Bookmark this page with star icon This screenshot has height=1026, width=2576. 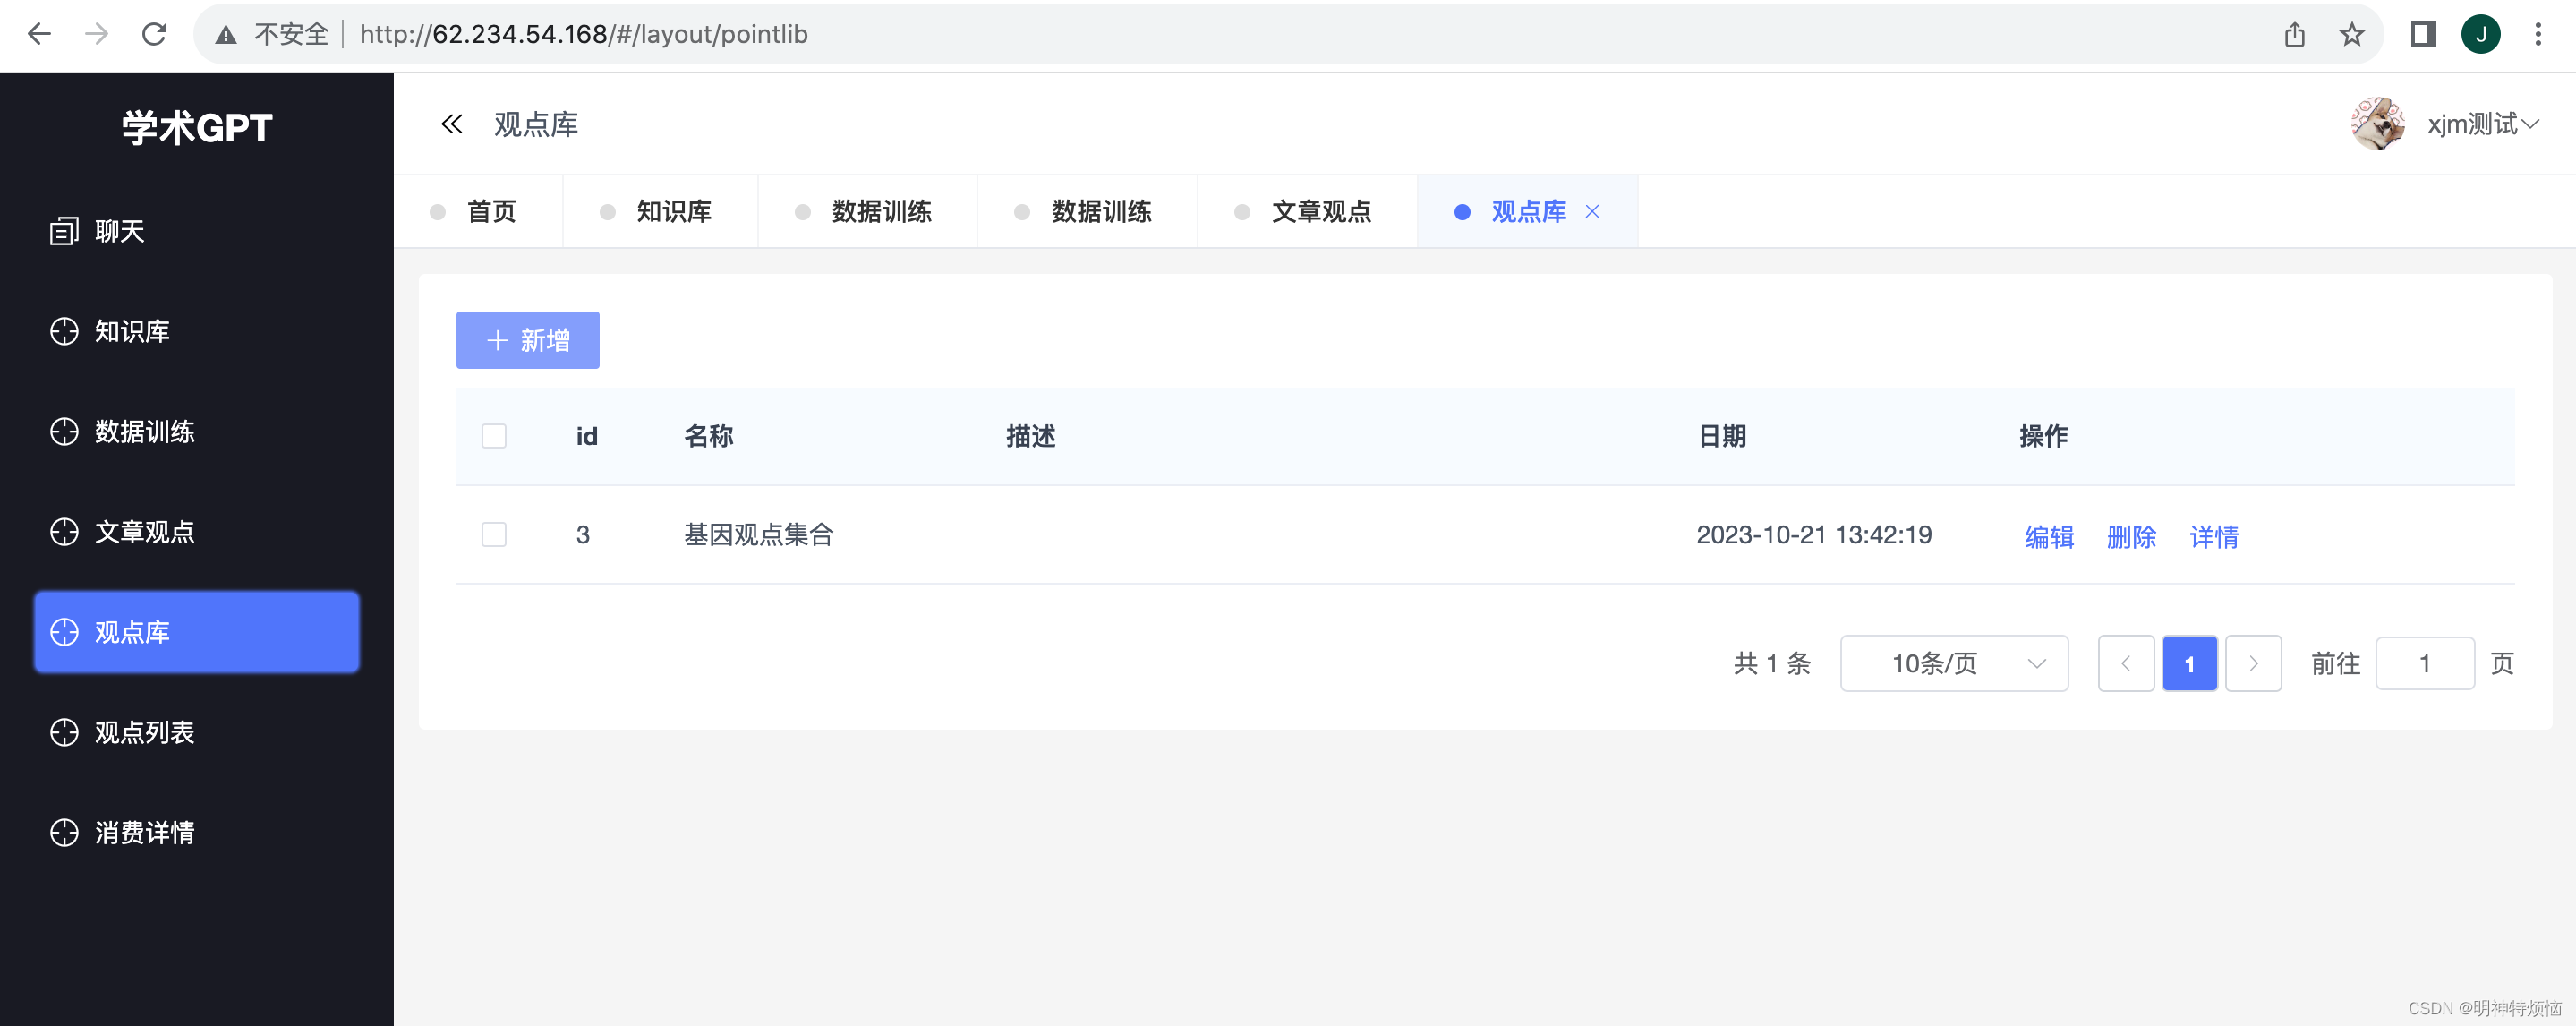(2351, 35)
